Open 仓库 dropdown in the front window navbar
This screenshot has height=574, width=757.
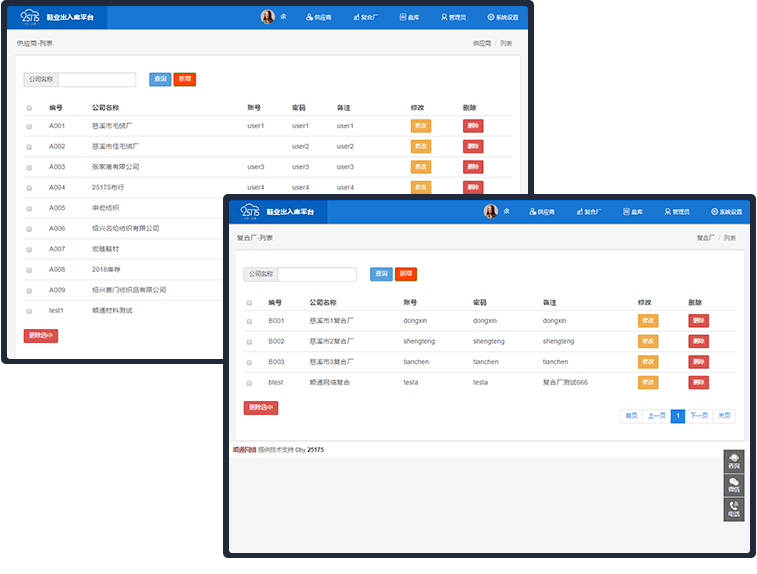pyautogui.click(x=632, y=212)
